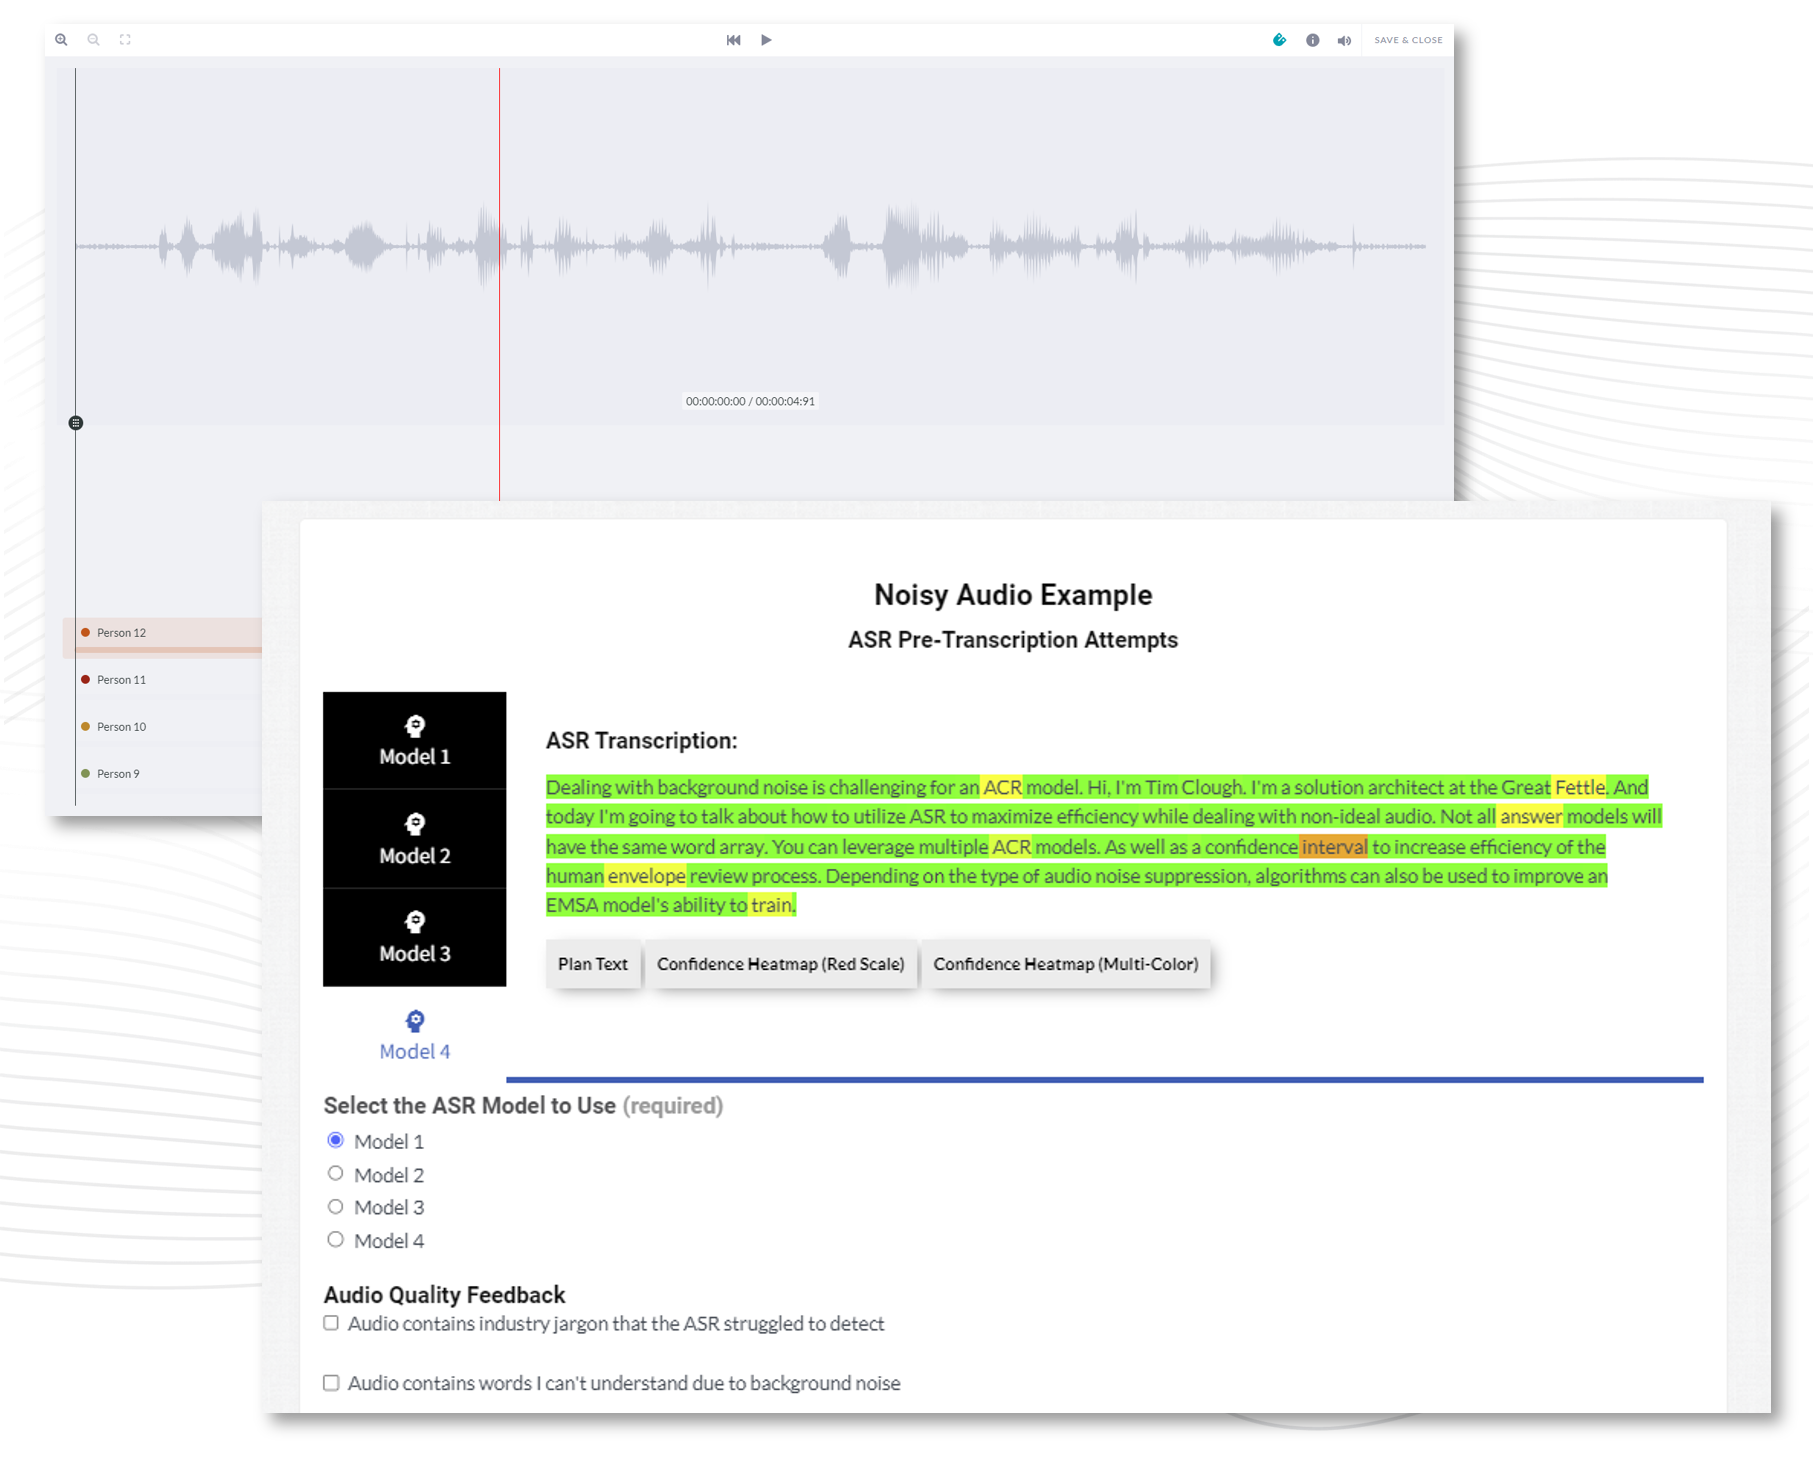Select Model 2 radio button

(335, 1173)
